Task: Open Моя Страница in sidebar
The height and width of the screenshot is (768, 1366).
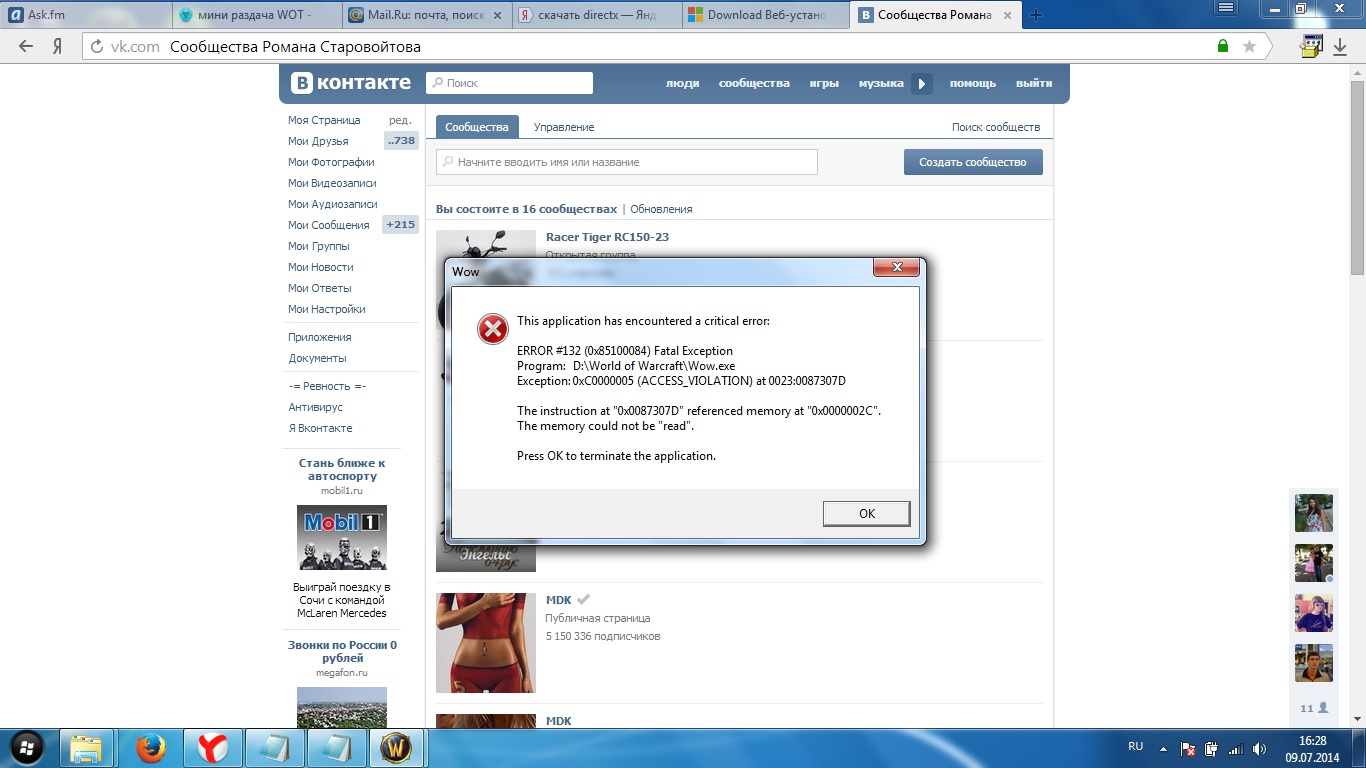Action: [x=324, y=120]
